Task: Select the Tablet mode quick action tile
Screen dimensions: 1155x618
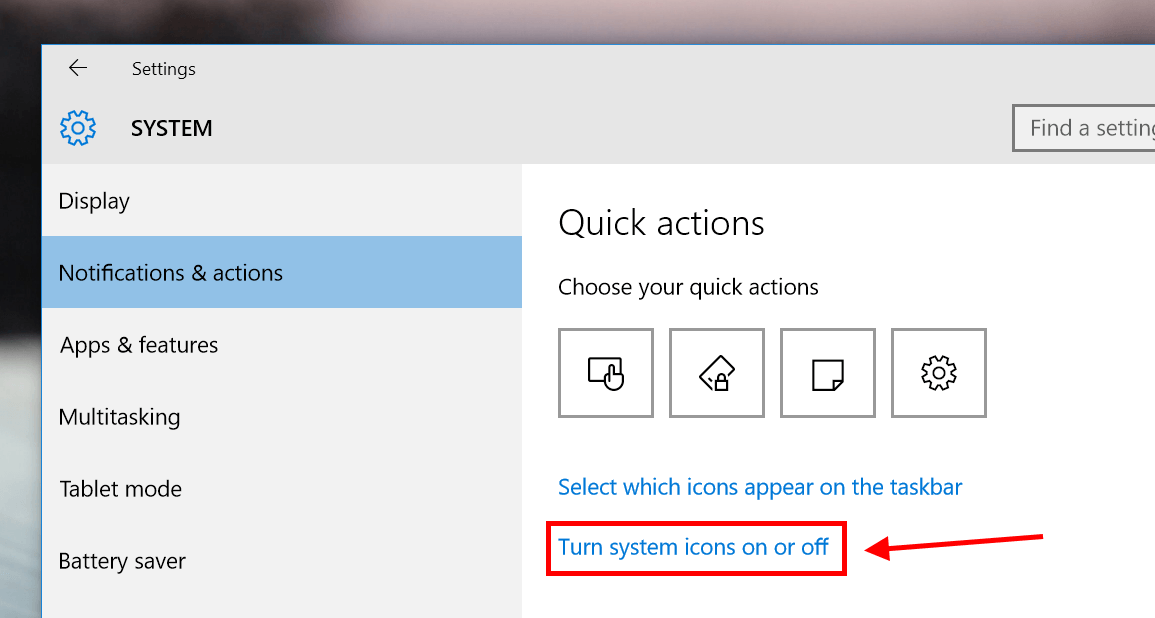Action: click(x=605, y=373)
